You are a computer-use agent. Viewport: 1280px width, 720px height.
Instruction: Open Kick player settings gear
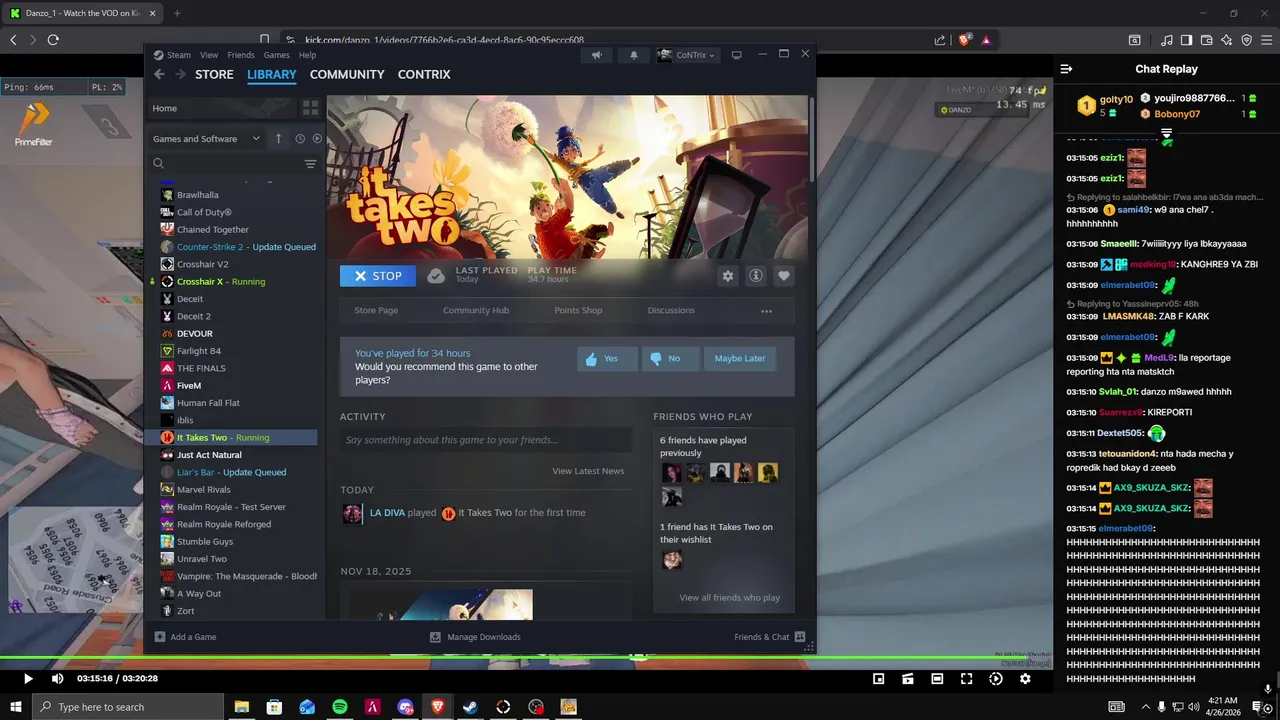point(1025,679)
